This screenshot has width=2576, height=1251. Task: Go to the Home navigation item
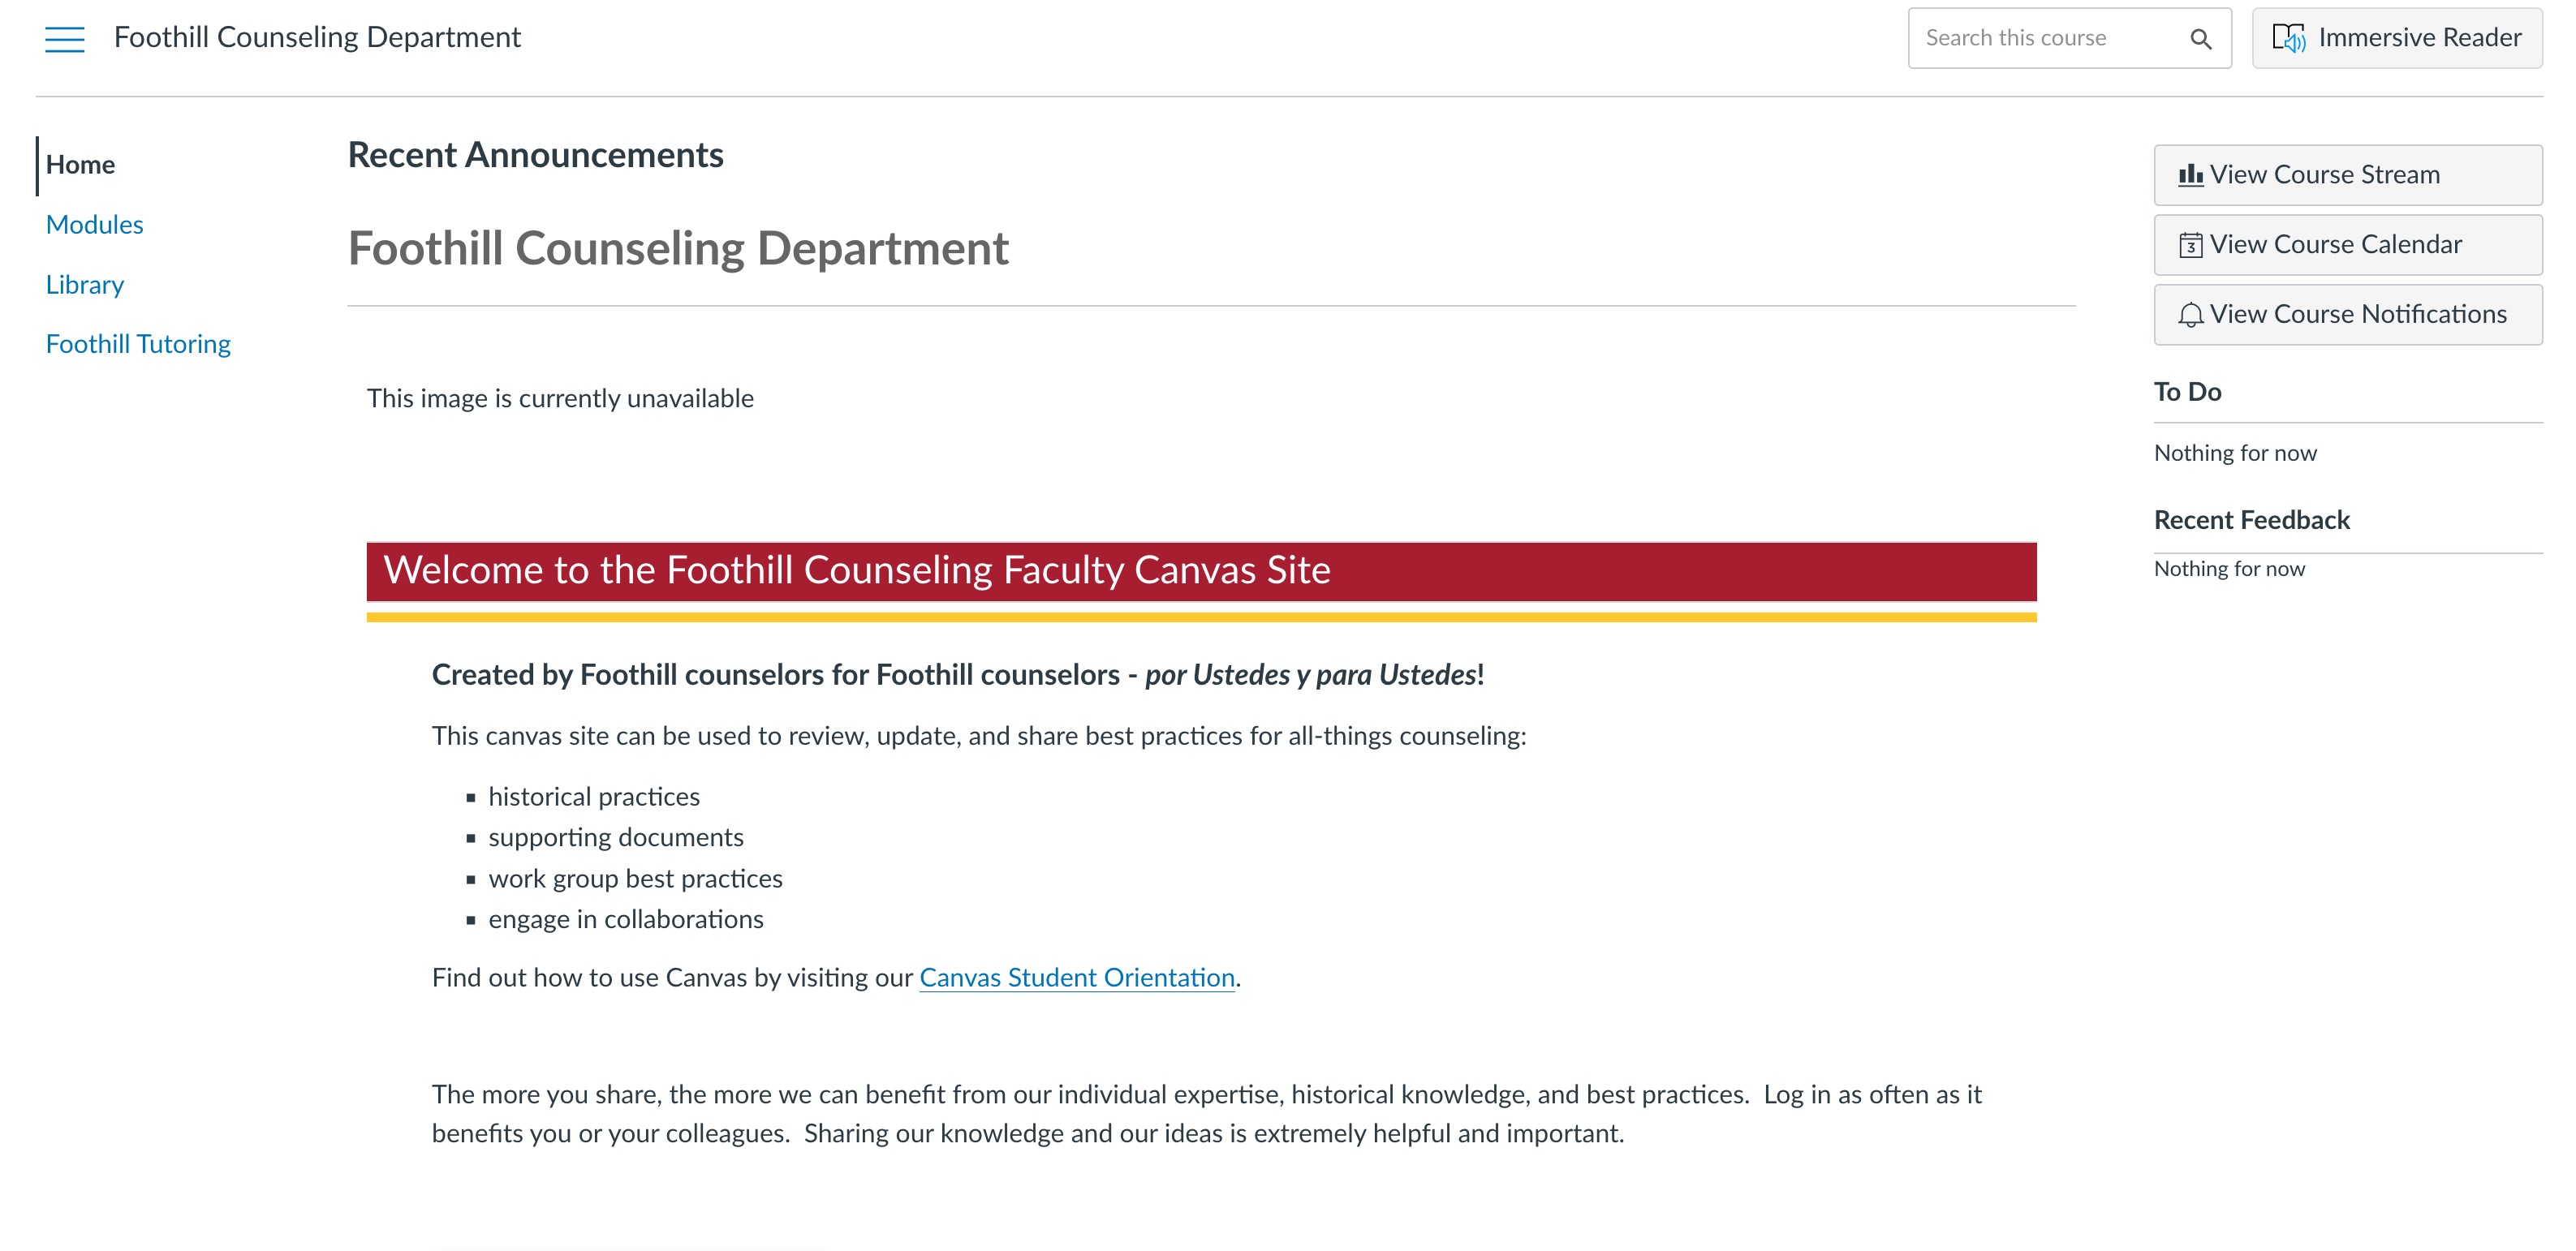tap(80, 165)
